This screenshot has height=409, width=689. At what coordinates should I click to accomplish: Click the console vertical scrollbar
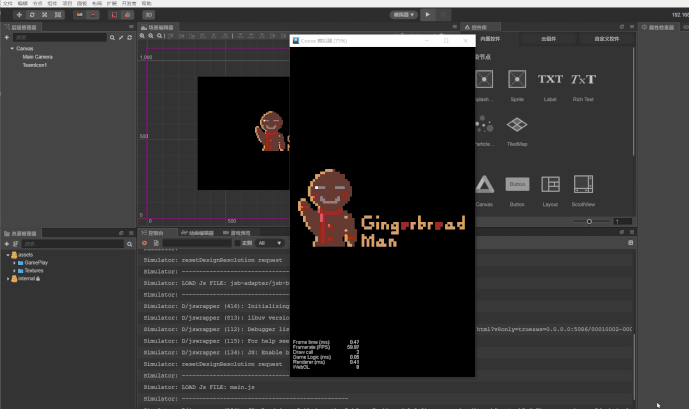[x=634, y=366]
